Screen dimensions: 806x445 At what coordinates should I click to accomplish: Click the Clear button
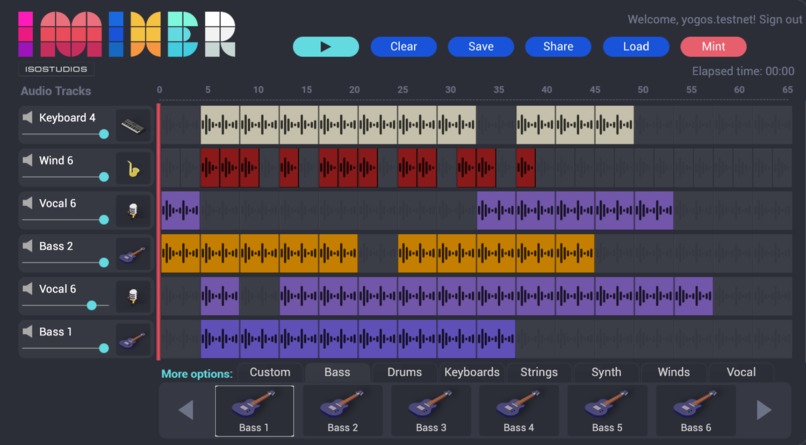404,47
